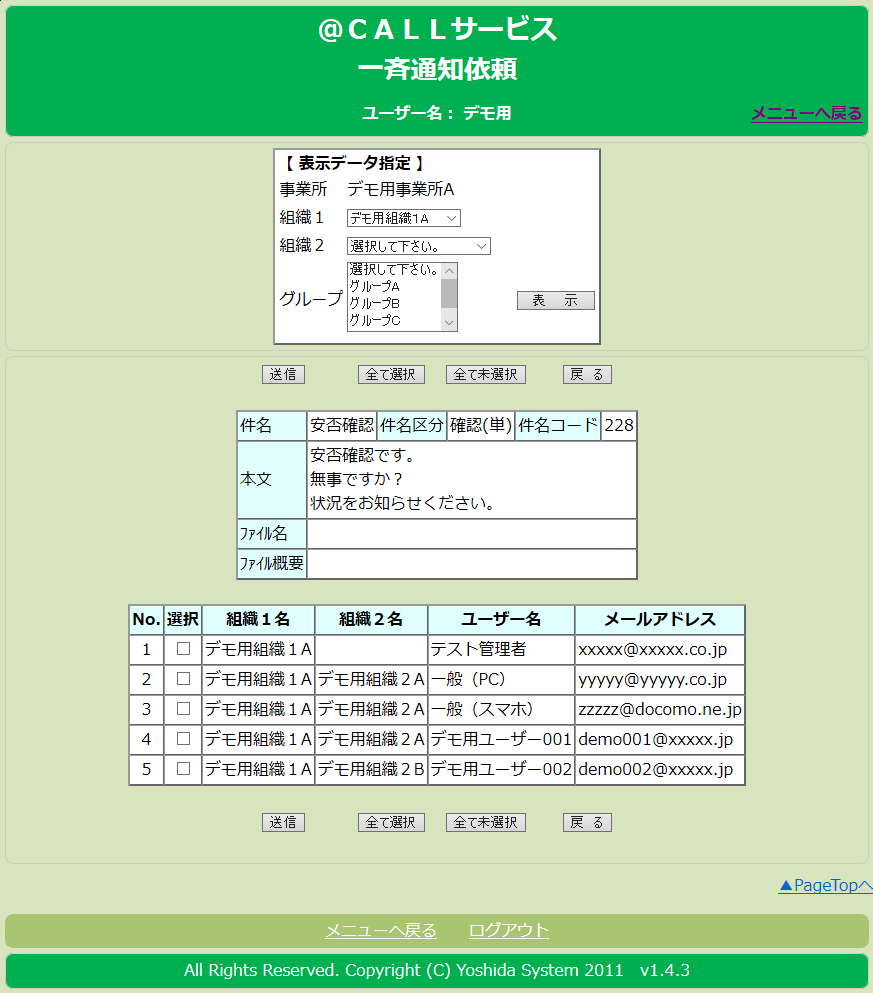Tick the checkbox for 一般（スマホ） row
Viewport: 873px width, 993px height.
tap(183, 709)
